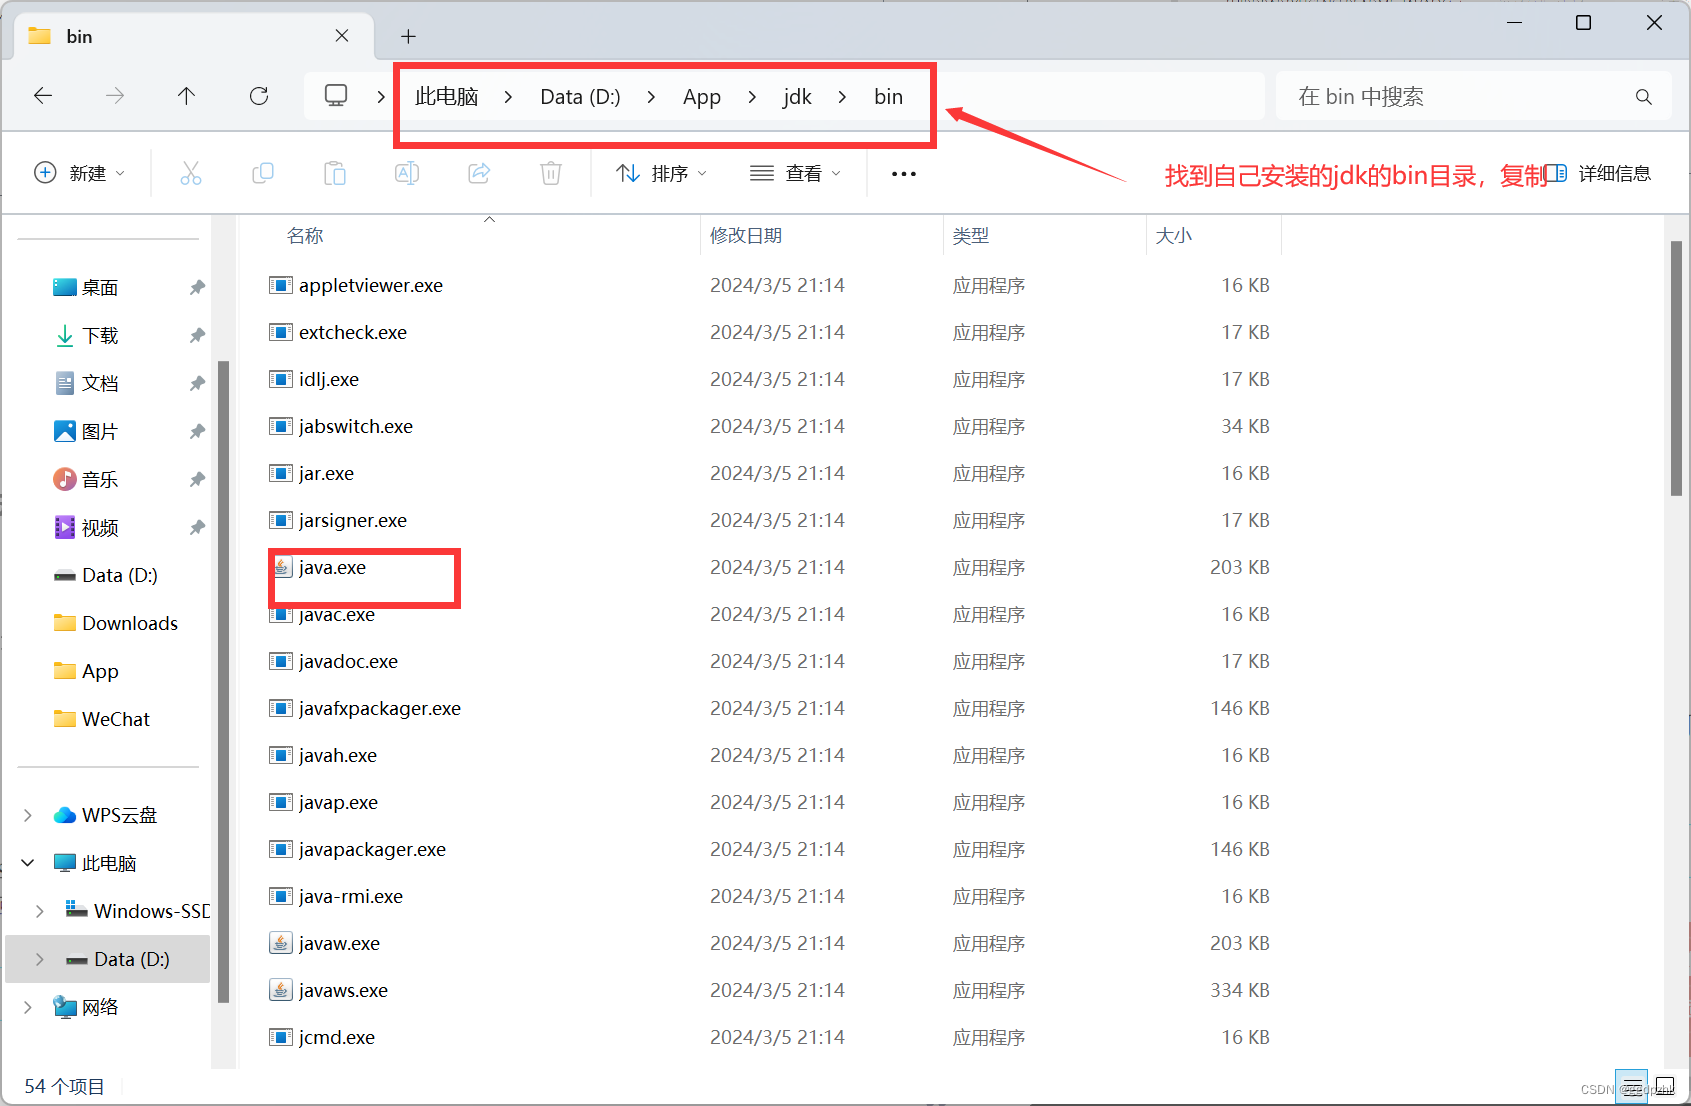Unpin 下载 using its pin icon
The image size is (1691, 1106).
(197, 336)
